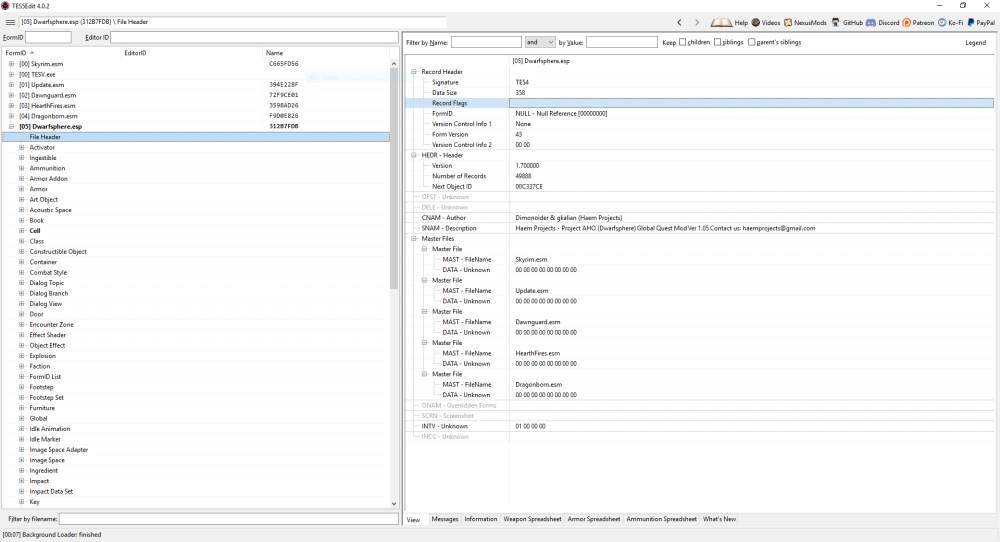Expand the Armor Addon group
This screenshot has height=542, width=1000.
click(22, 179)
